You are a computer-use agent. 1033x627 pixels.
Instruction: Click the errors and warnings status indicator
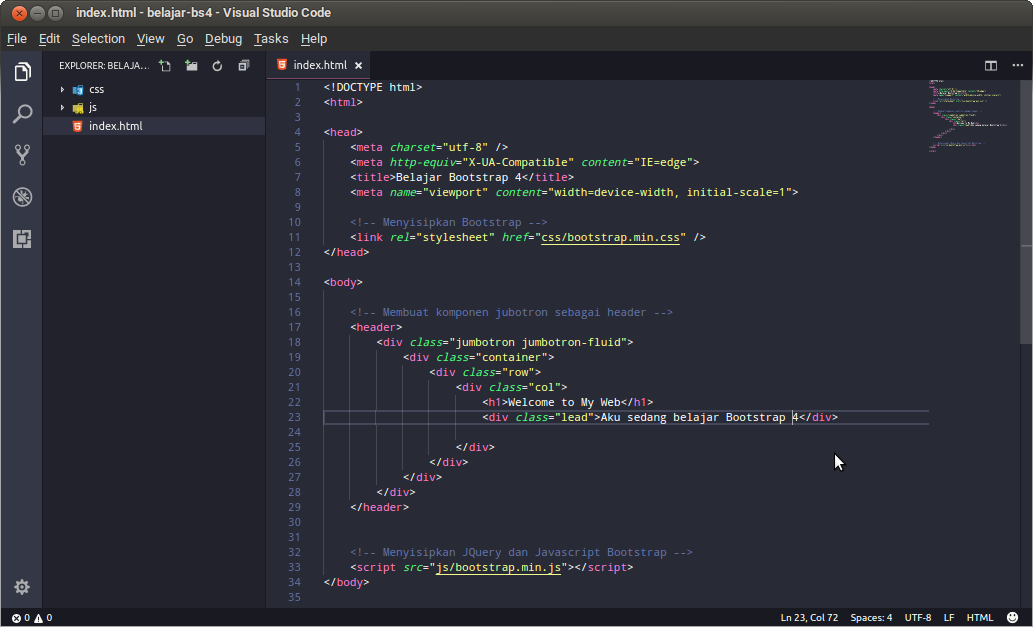click(30, 616)
